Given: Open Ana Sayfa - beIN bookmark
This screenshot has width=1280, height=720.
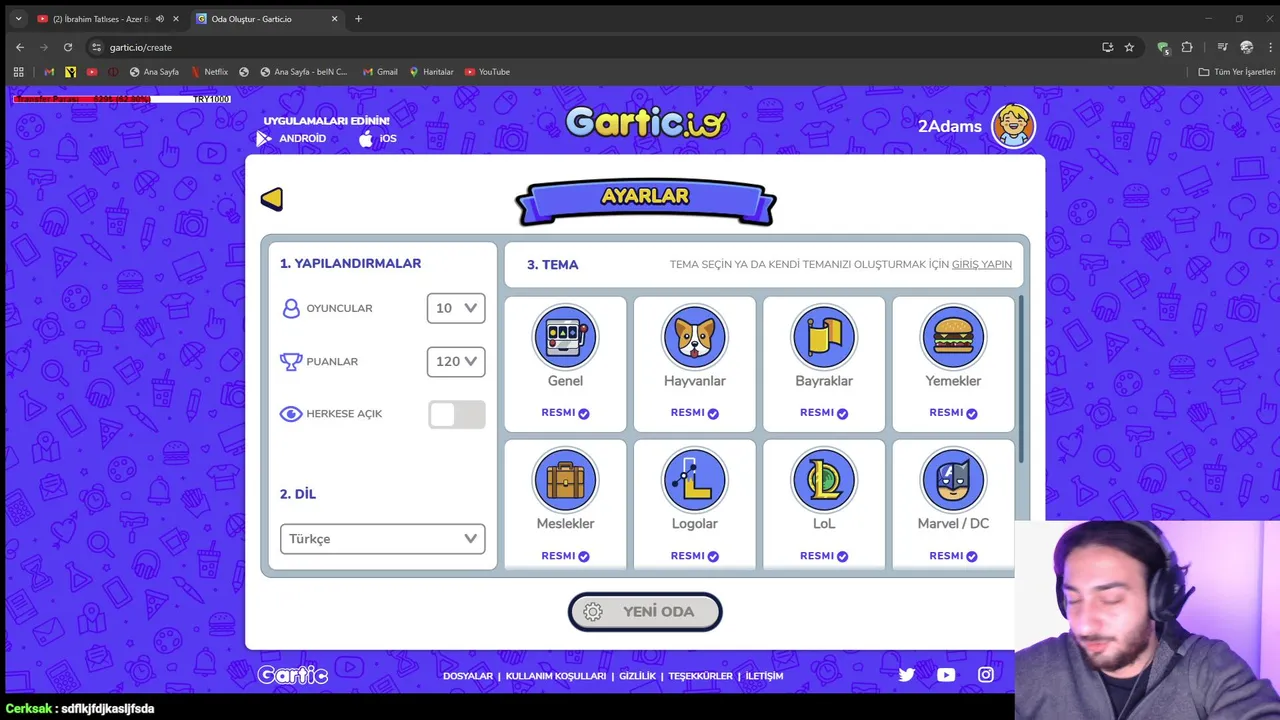Looking at the screenshot, I should 304,72.
